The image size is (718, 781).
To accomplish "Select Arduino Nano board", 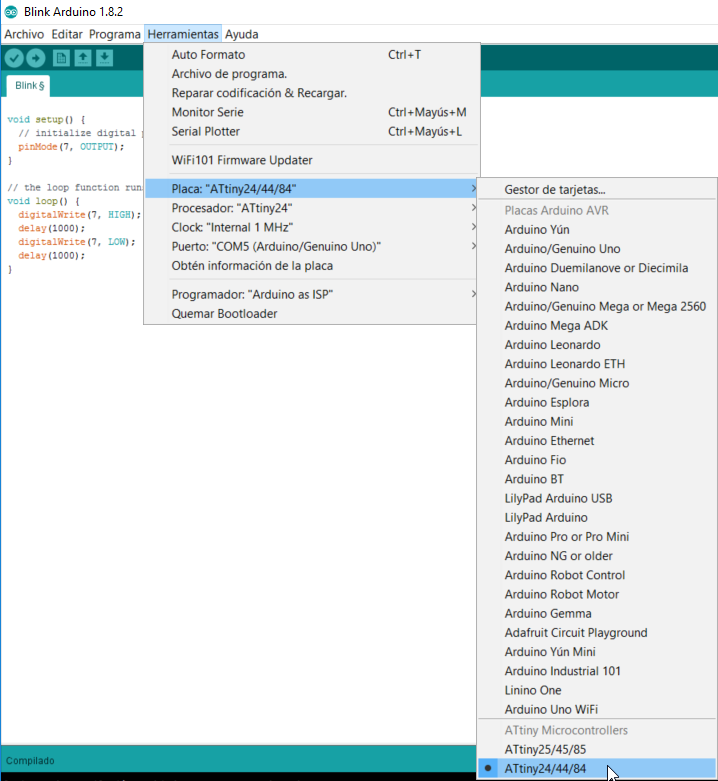I will click(597, 287).
